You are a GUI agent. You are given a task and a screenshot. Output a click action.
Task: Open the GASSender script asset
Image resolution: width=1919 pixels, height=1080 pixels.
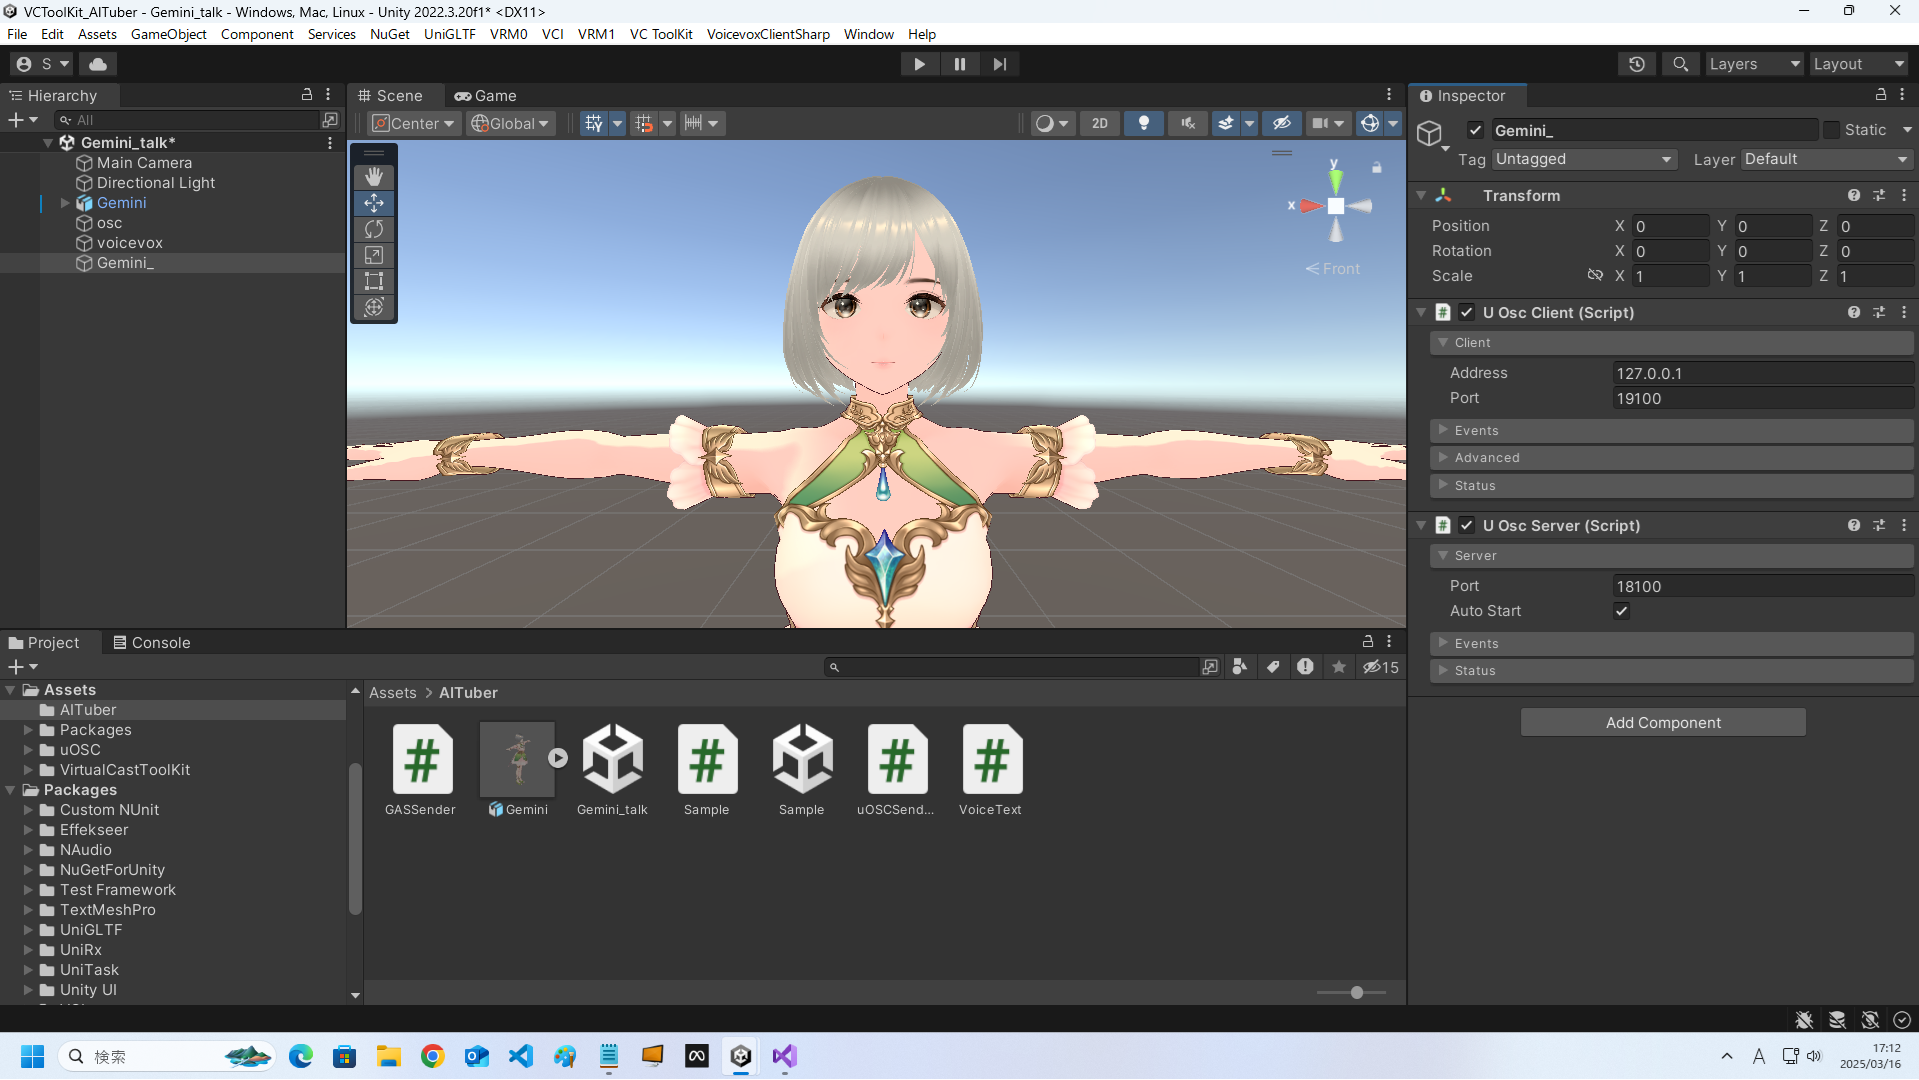421,770
